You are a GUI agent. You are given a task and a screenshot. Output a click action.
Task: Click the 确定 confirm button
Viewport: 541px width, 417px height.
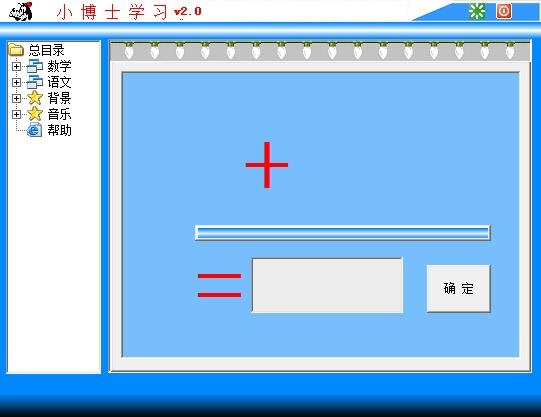coord(459,288)
